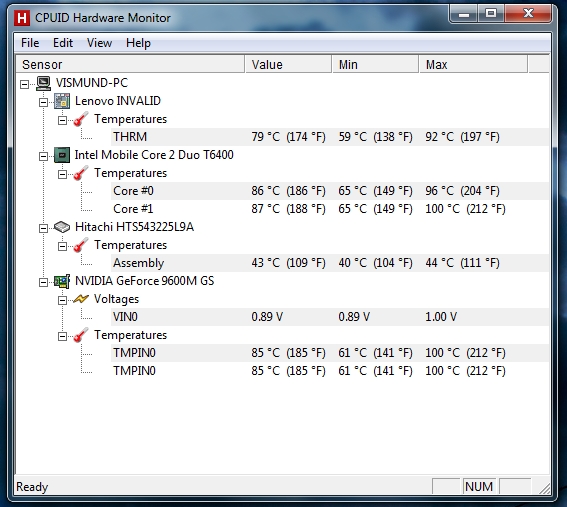
Task: Select Intel Mobile Core 2 Duo T6400 label
Action: tap(154, 155)
